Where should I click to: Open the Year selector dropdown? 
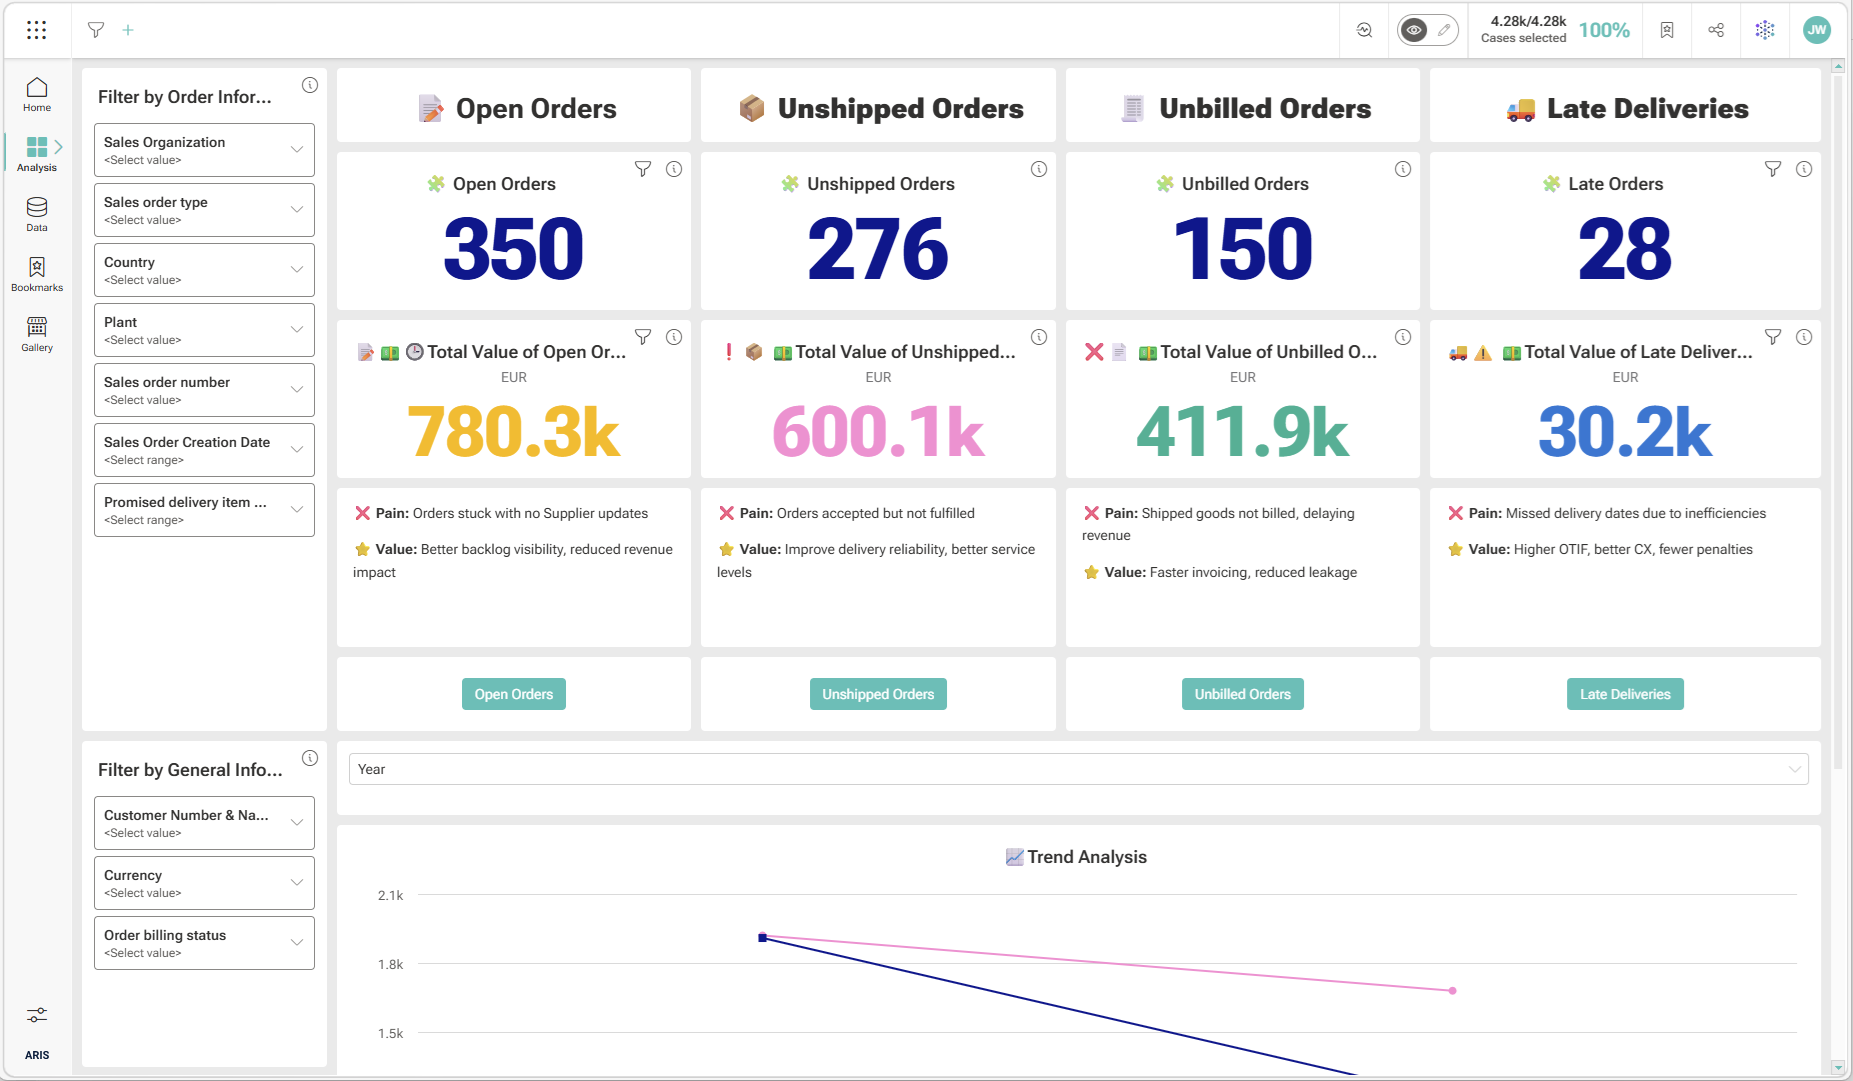(x=1078, y=769)
